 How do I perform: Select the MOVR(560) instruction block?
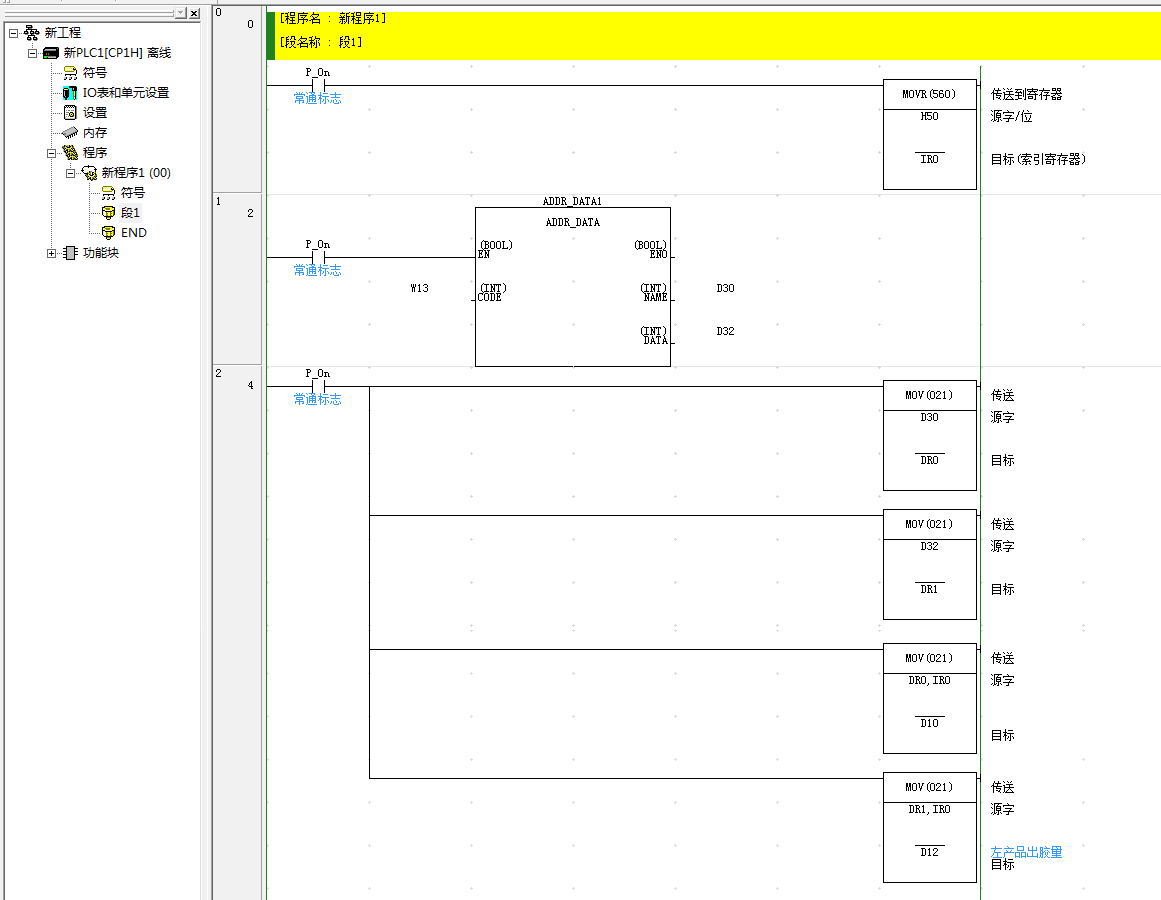(929, 134)
